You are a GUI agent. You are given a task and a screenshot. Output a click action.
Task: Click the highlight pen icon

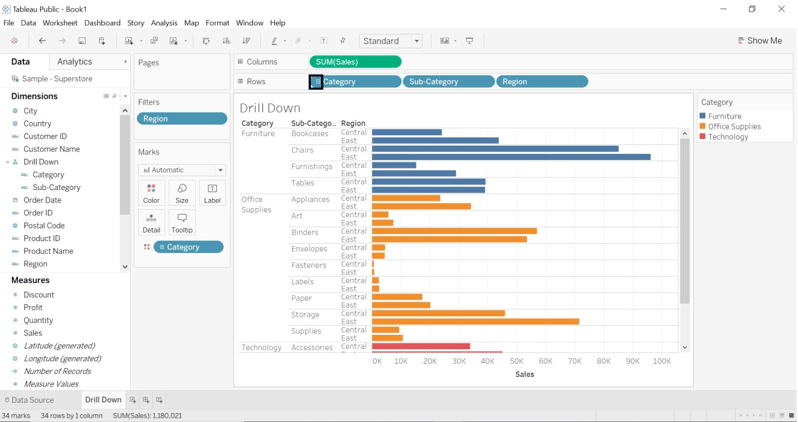pyautogui.click(x=274, y=41)
